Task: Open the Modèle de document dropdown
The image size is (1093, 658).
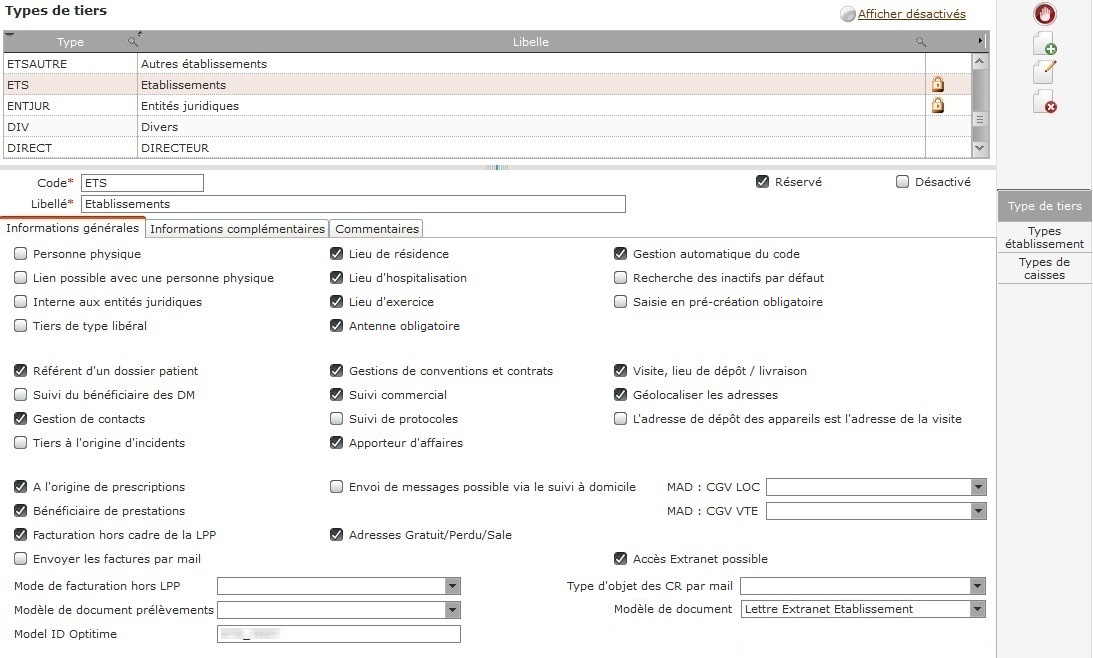Action: 978,609
